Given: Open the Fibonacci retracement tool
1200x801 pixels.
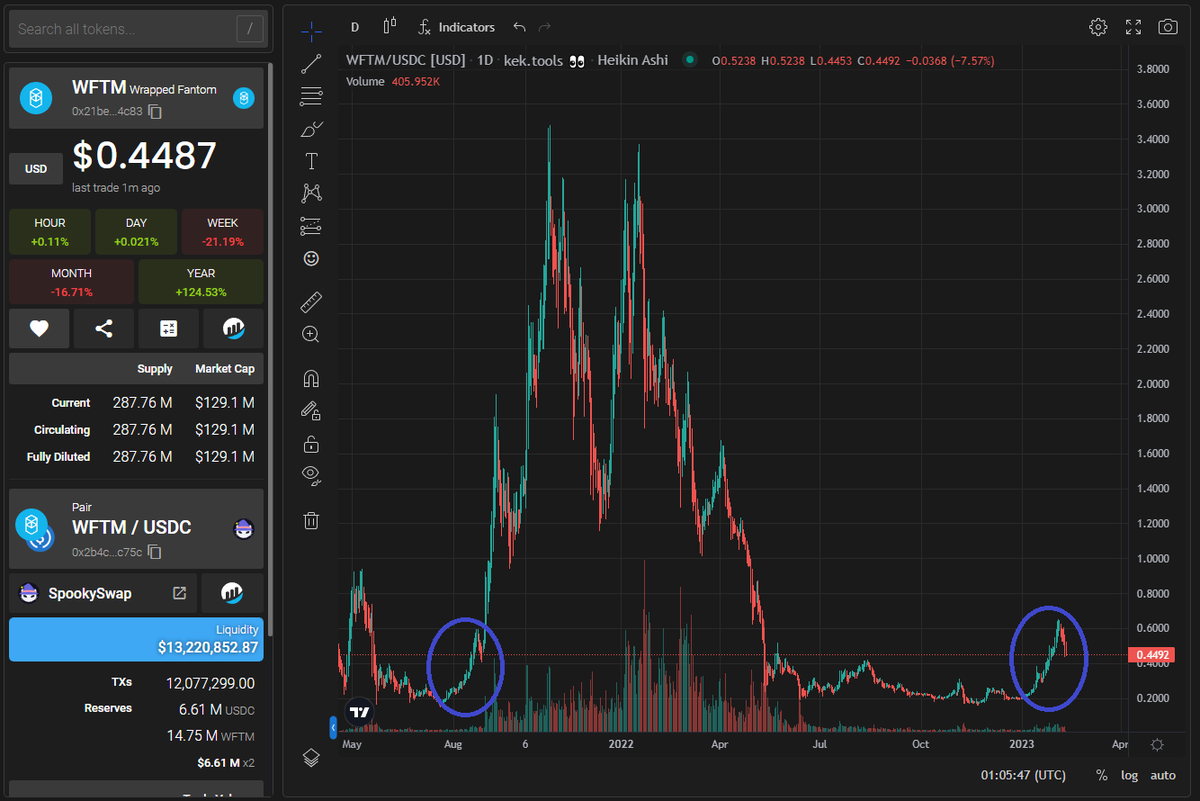Looking at the screenshot, I should tap(311, 97).
